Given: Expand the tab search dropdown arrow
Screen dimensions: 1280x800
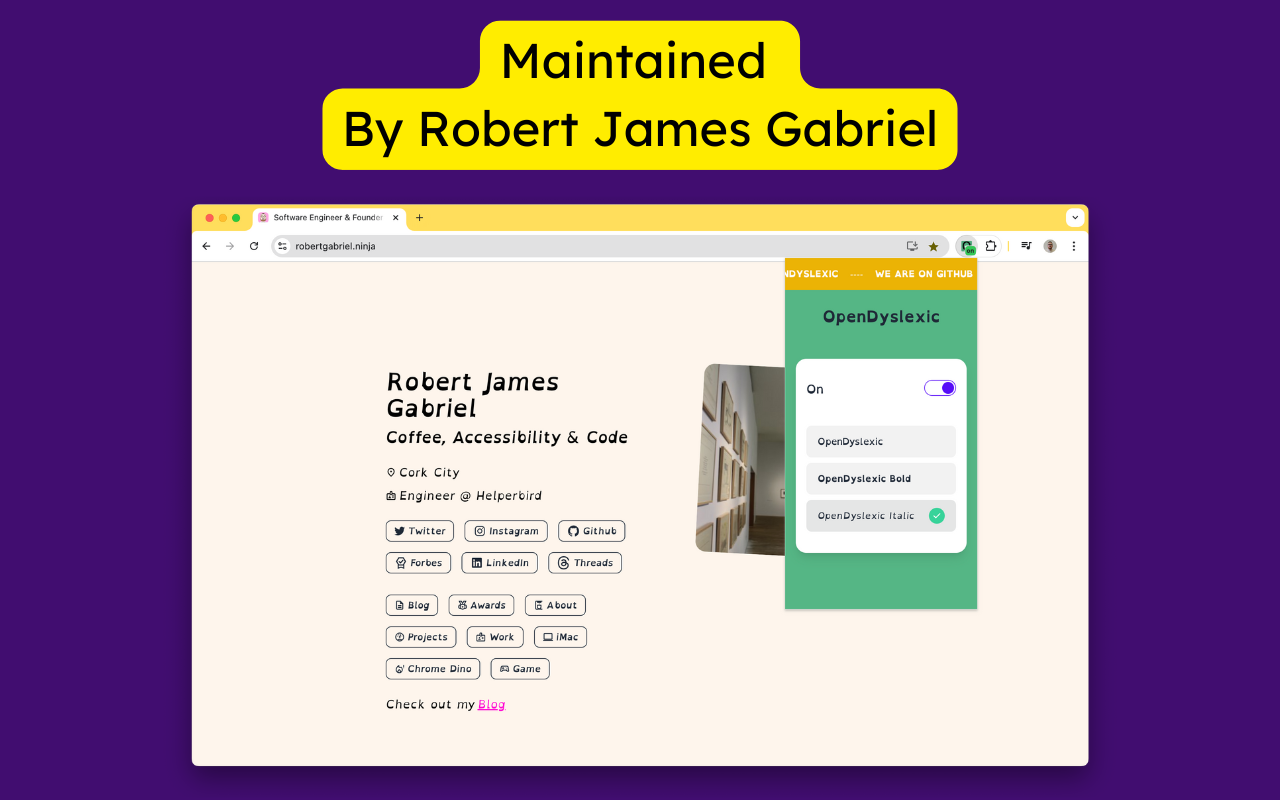Looking at the screenshot, I should pyautogui.click(x=1075, y=218).
